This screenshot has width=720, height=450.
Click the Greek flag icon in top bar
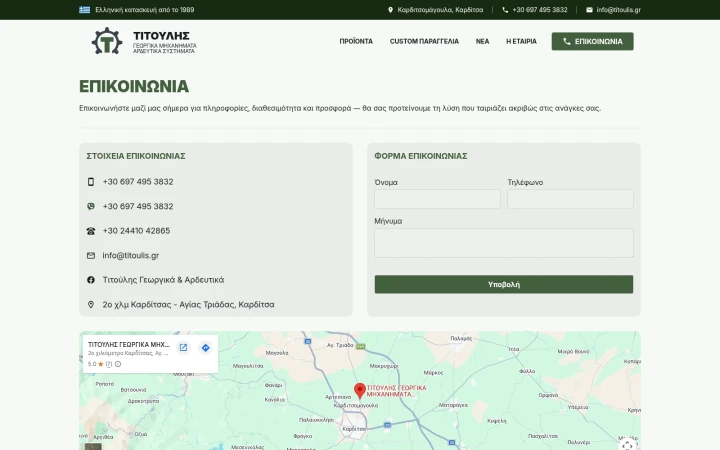click(x=84, y=10)
